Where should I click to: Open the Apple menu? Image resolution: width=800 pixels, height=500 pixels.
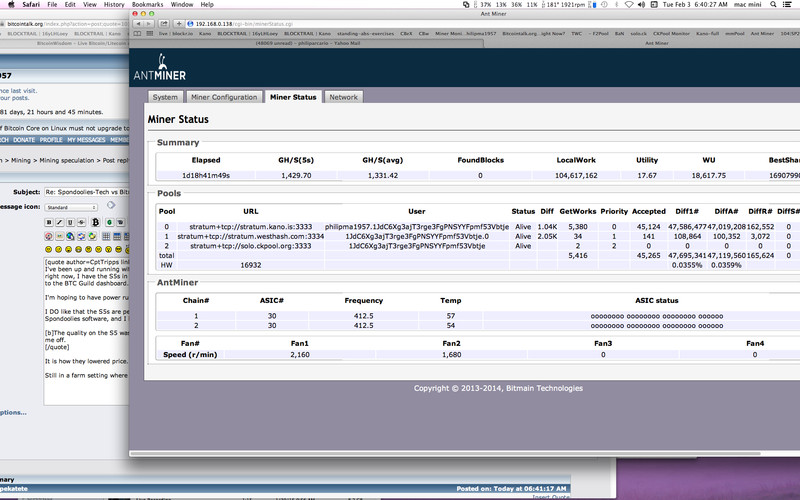10,4
